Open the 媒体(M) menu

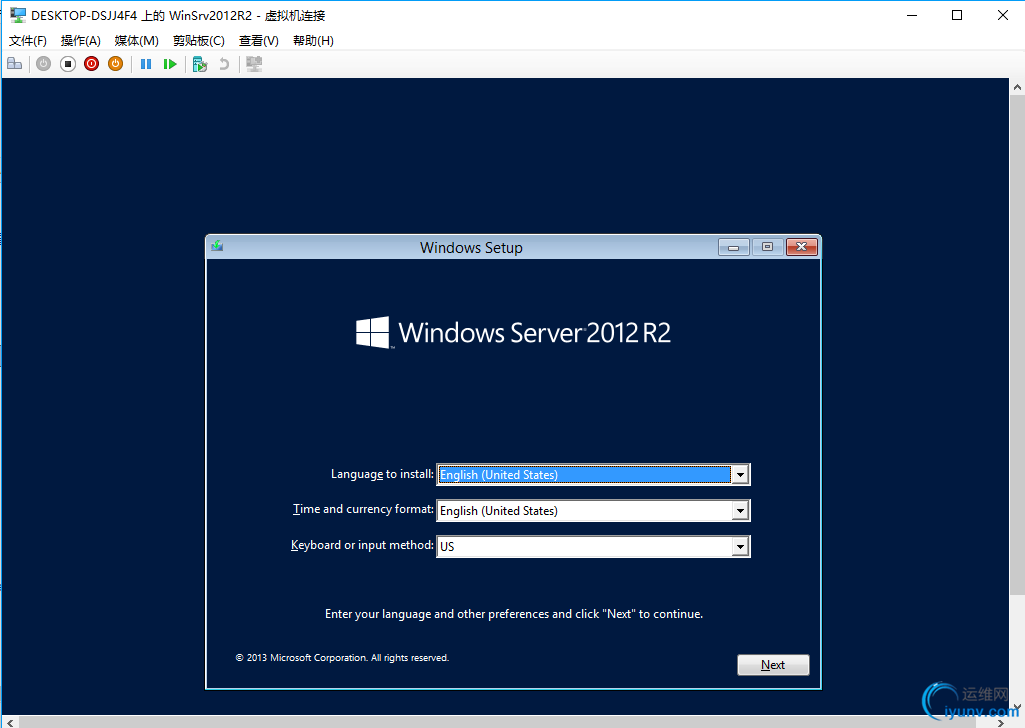click(x=136, y=41)
